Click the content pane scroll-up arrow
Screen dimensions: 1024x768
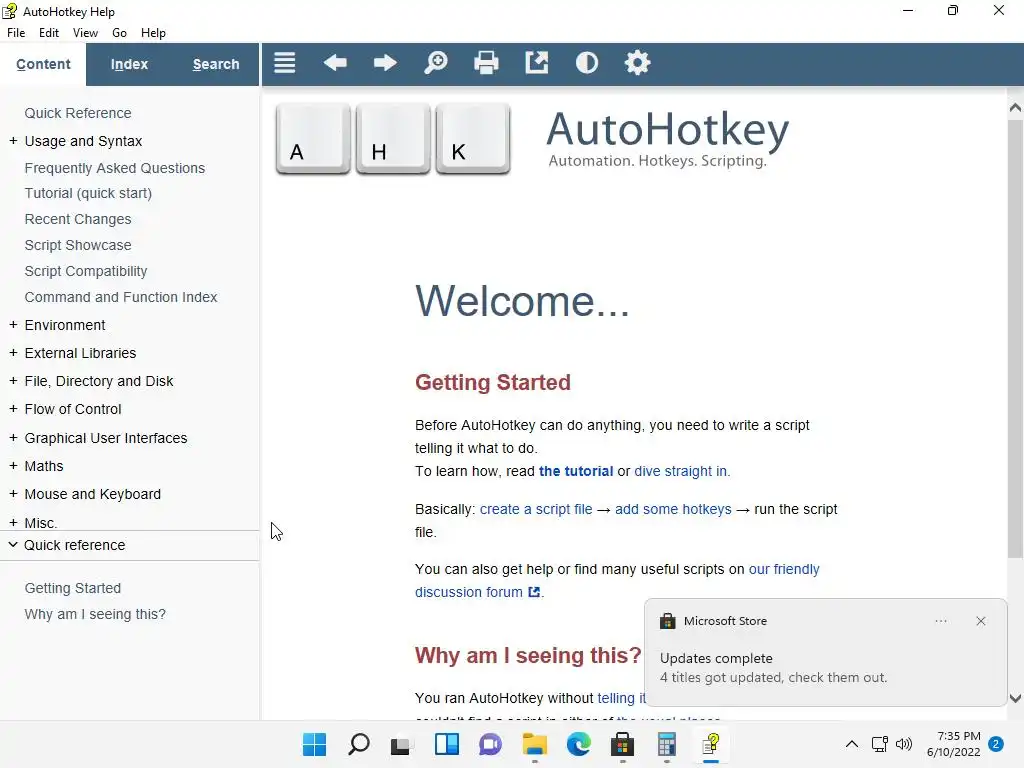coord(1015,108)
